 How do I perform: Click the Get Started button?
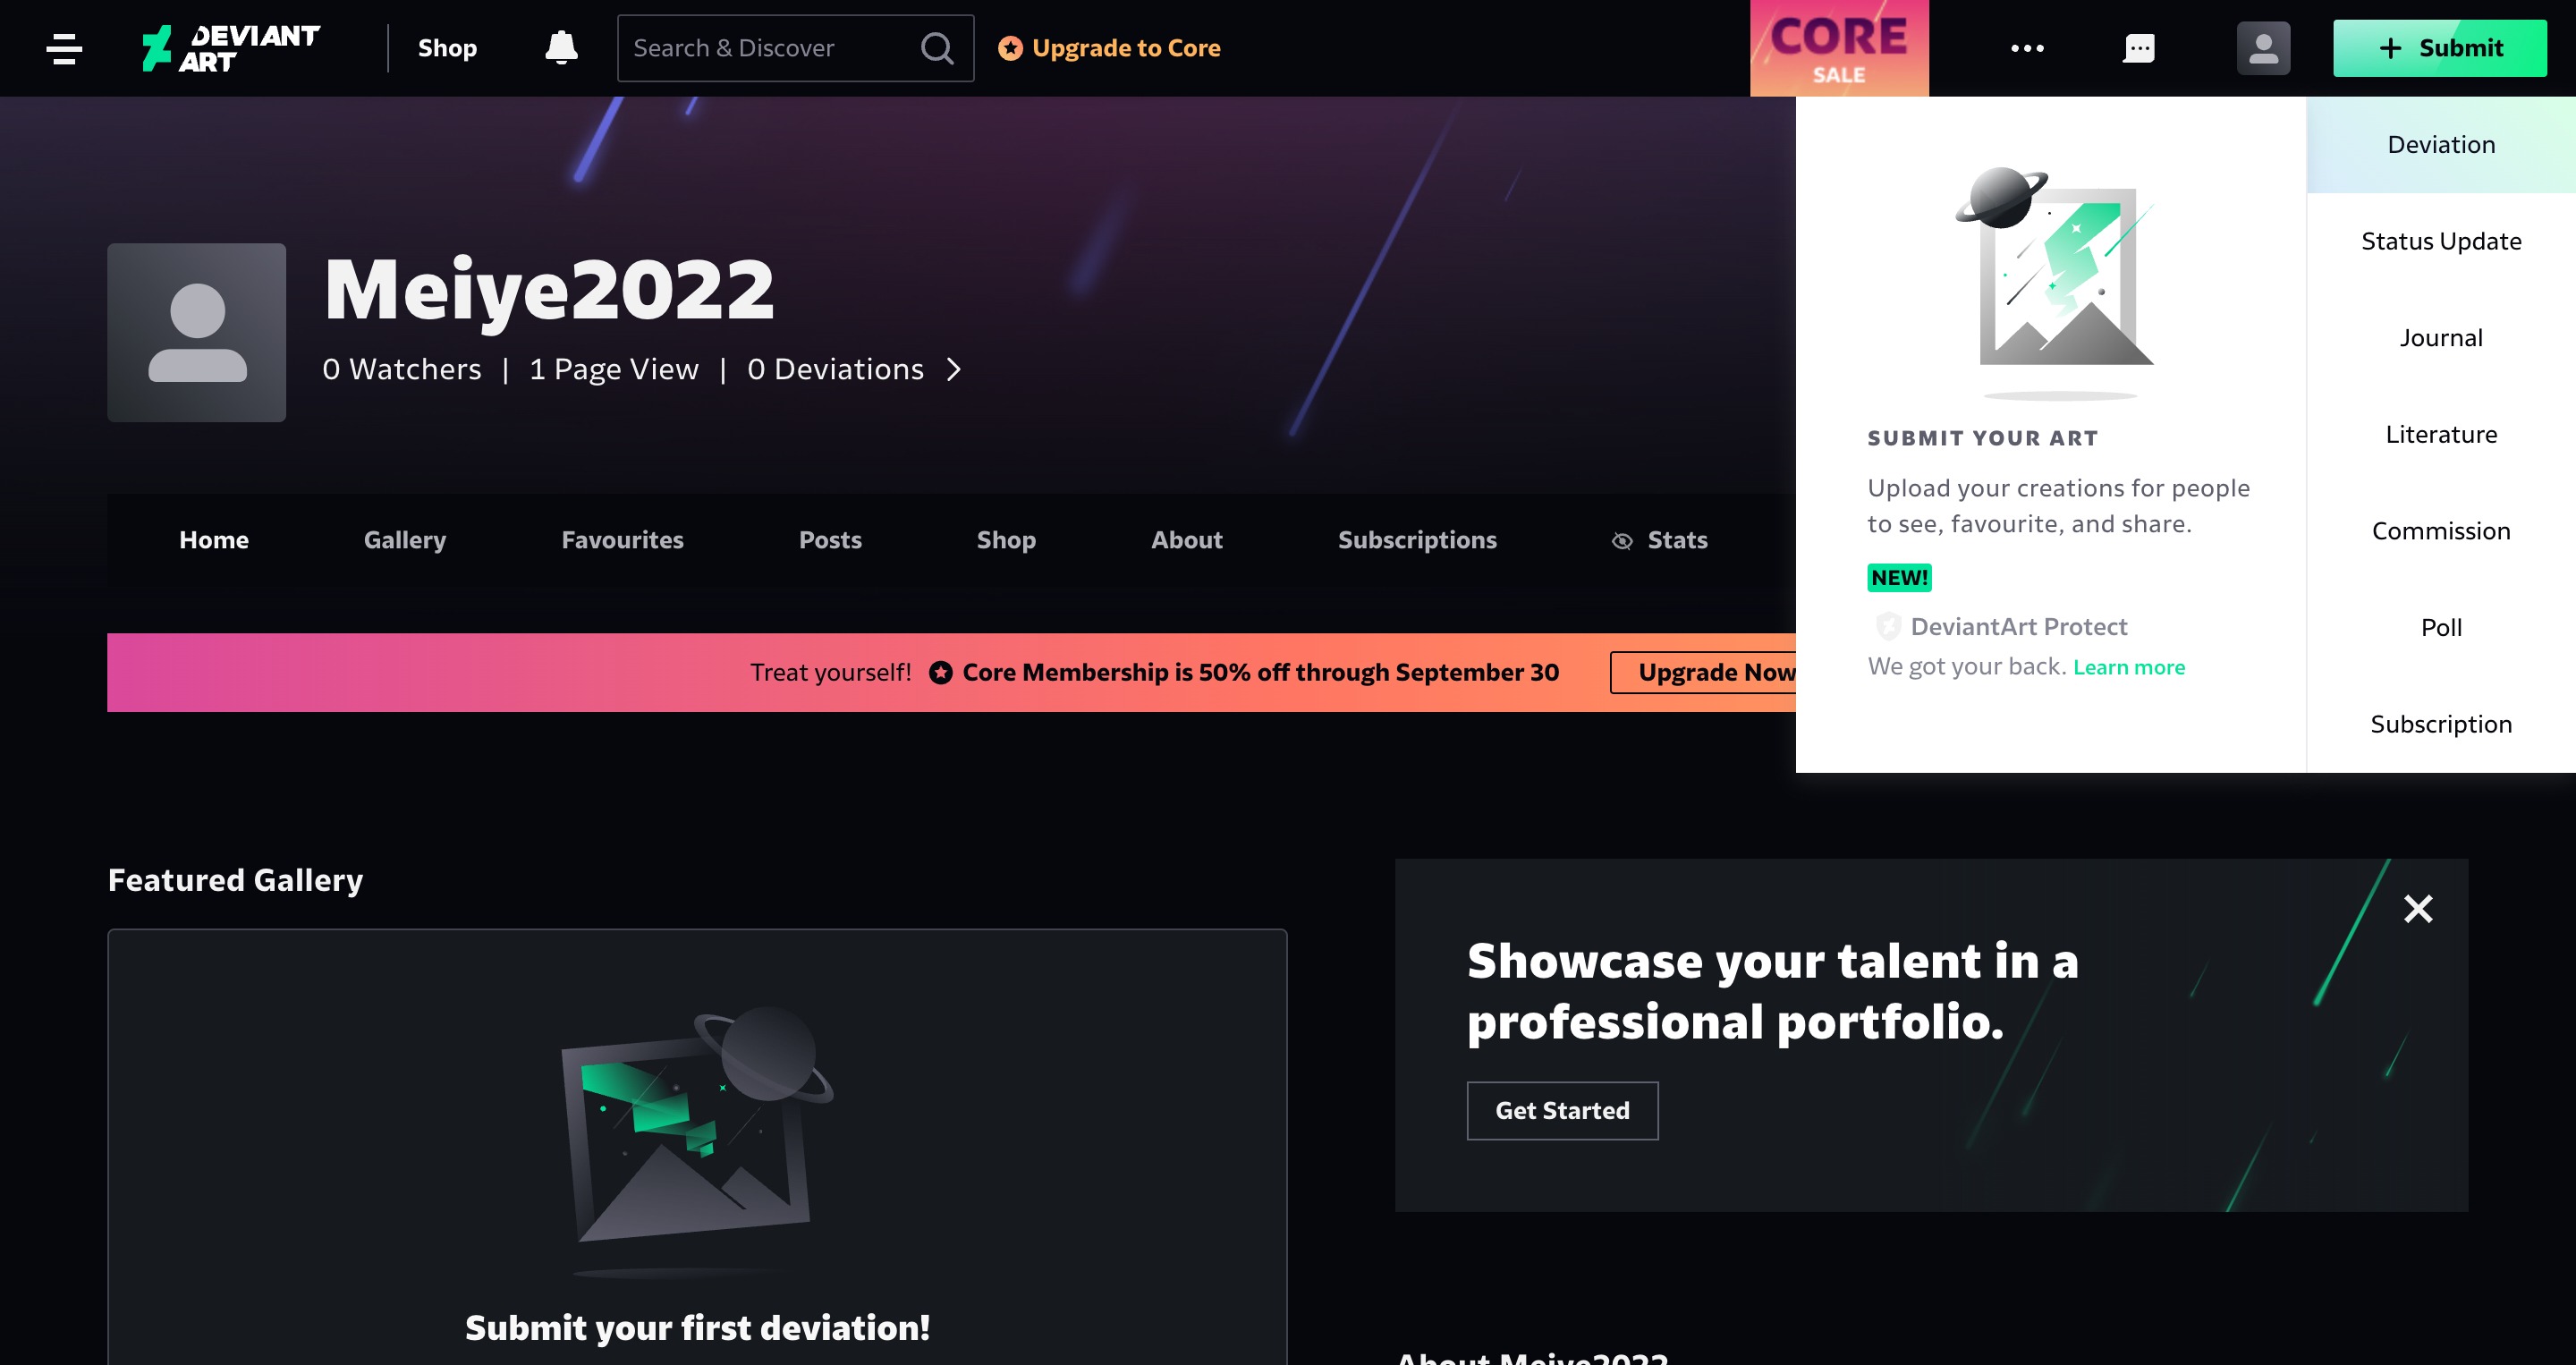pos(1562,1110)
